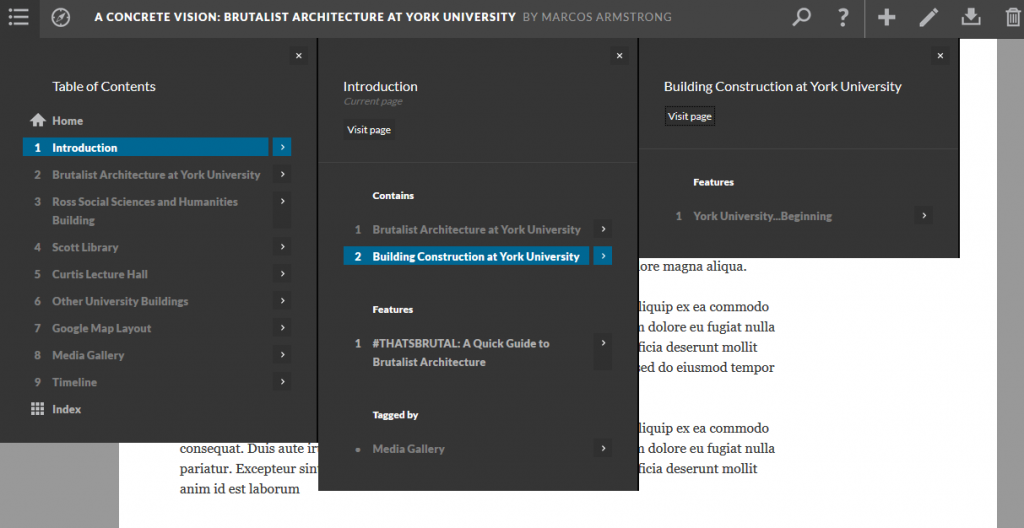
Task: Click Visit page in Introduction panel
Action: point(369,130)
